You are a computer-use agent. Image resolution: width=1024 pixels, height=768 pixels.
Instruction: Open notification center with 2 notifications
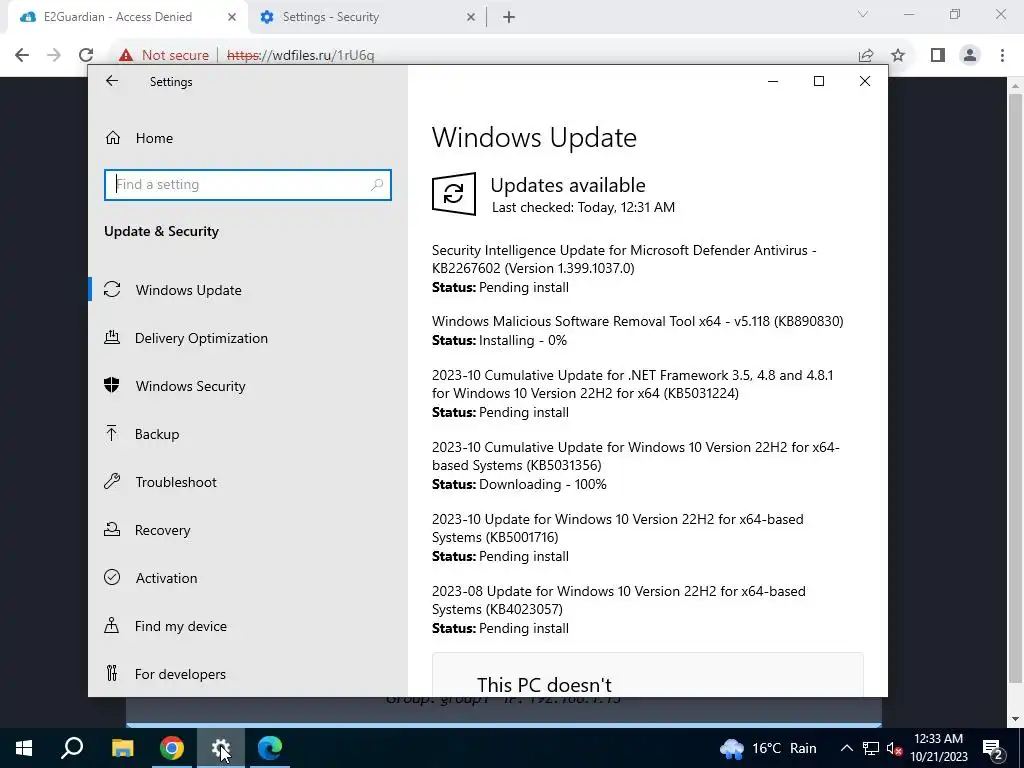pyautogui.click(x=992, y=748)
